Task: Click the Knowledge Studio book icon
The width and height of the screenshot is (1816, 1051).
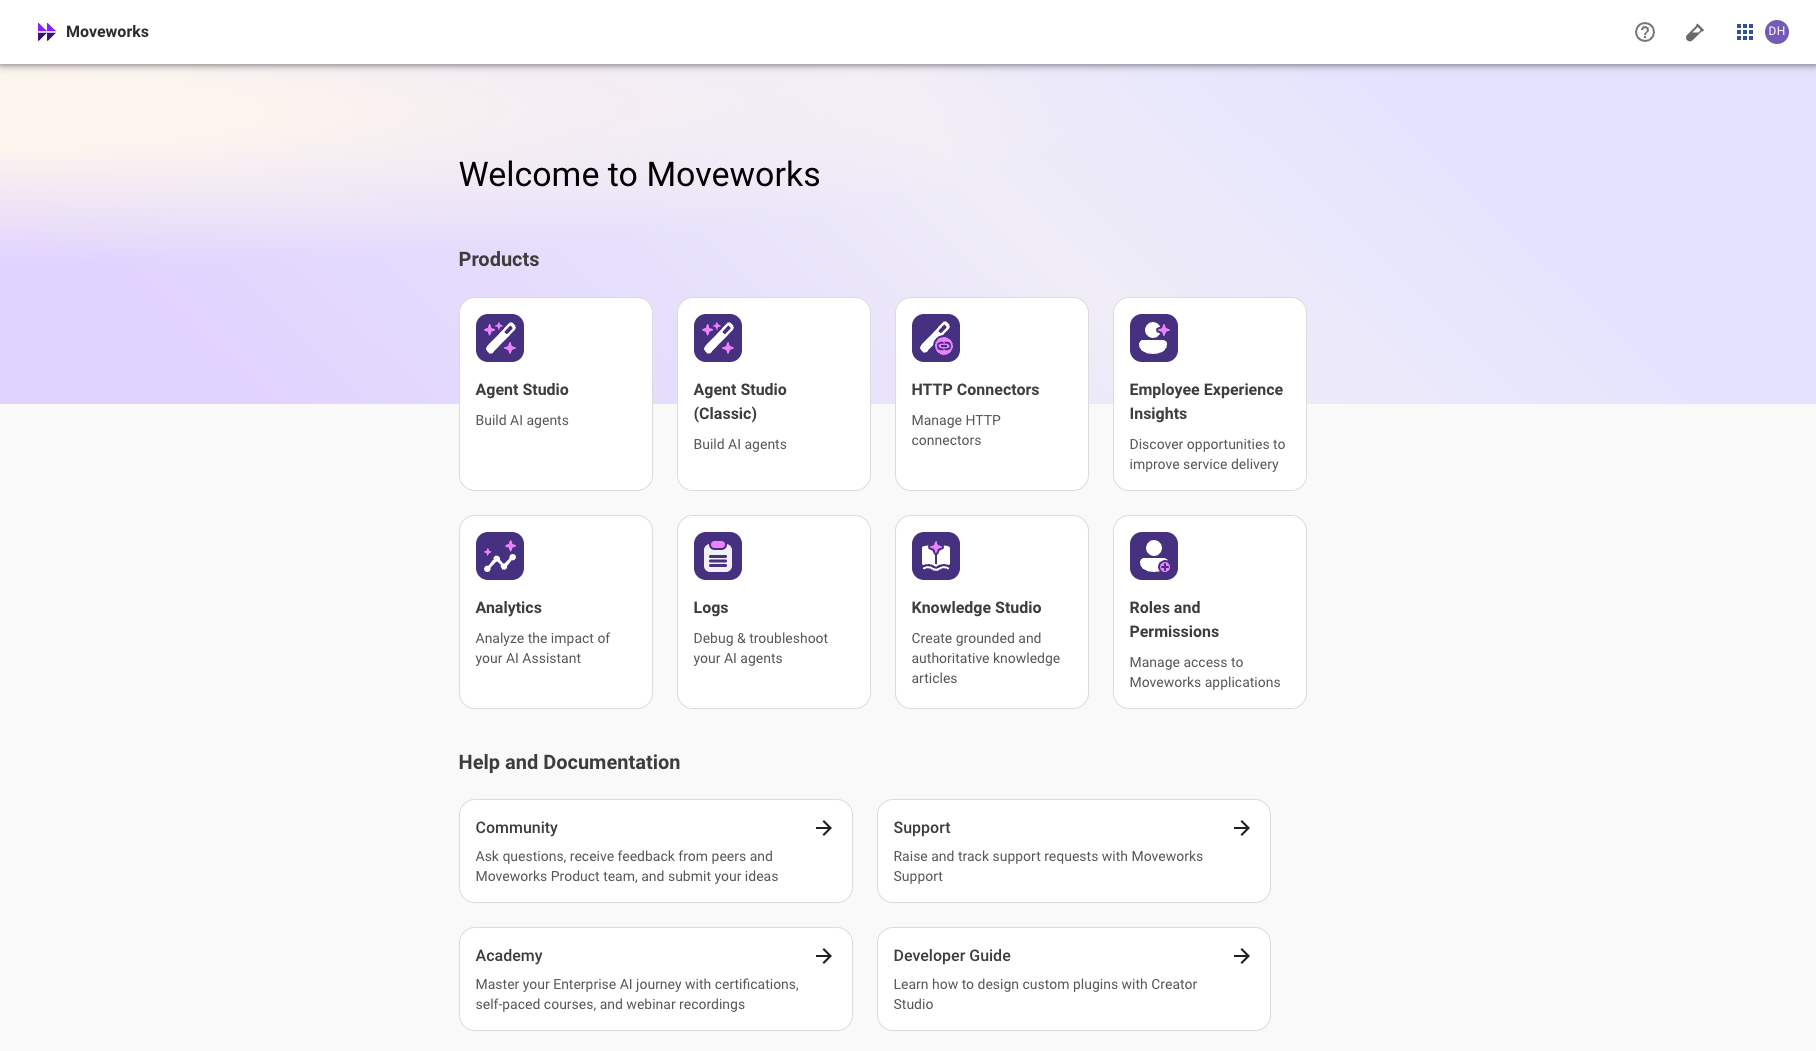Action: pyautogui.click(x=936, y=556)
